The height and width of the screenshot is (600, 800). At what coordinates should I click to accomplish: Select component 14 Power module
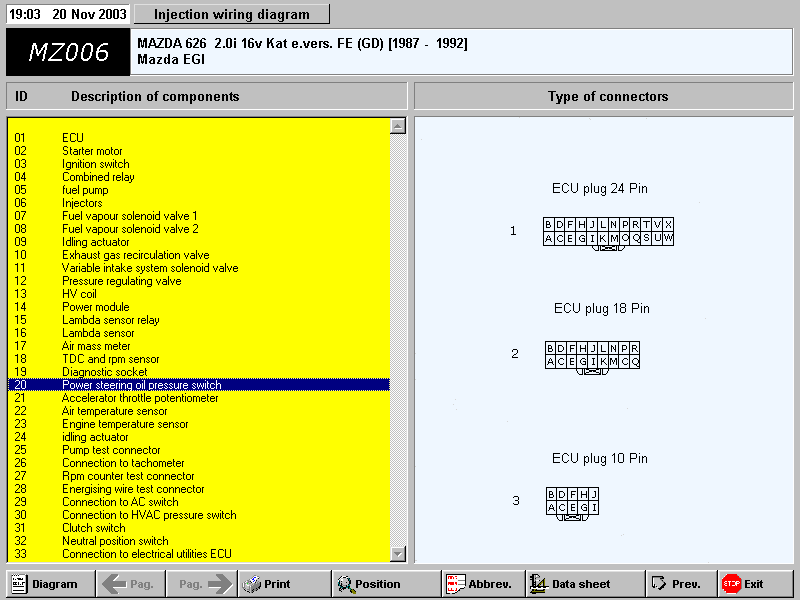point(199,307)
